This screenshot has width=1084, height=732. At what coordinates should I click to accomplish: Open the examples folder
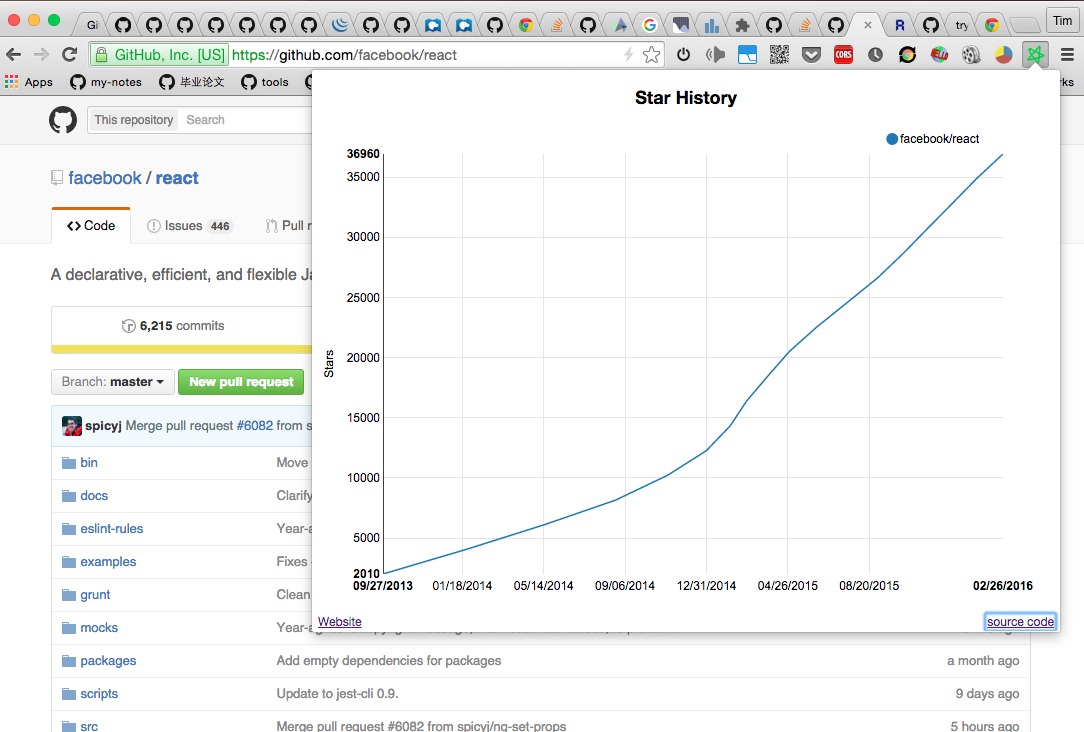tap(108, 562)
